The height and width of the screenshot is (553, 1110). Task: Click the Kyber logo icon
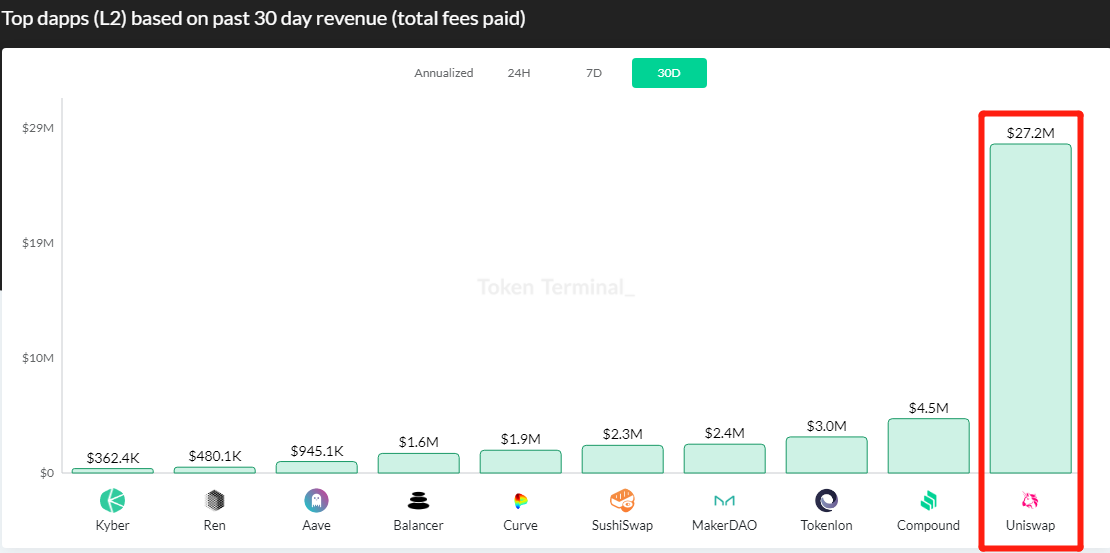pyautogui.click(x=113, y=501)
